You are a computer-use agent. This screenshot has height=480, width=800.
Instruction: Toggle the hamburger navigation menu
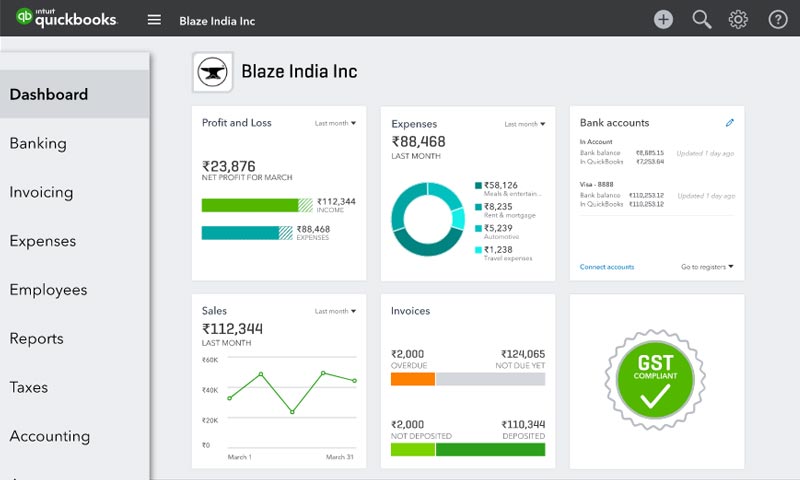154,20
